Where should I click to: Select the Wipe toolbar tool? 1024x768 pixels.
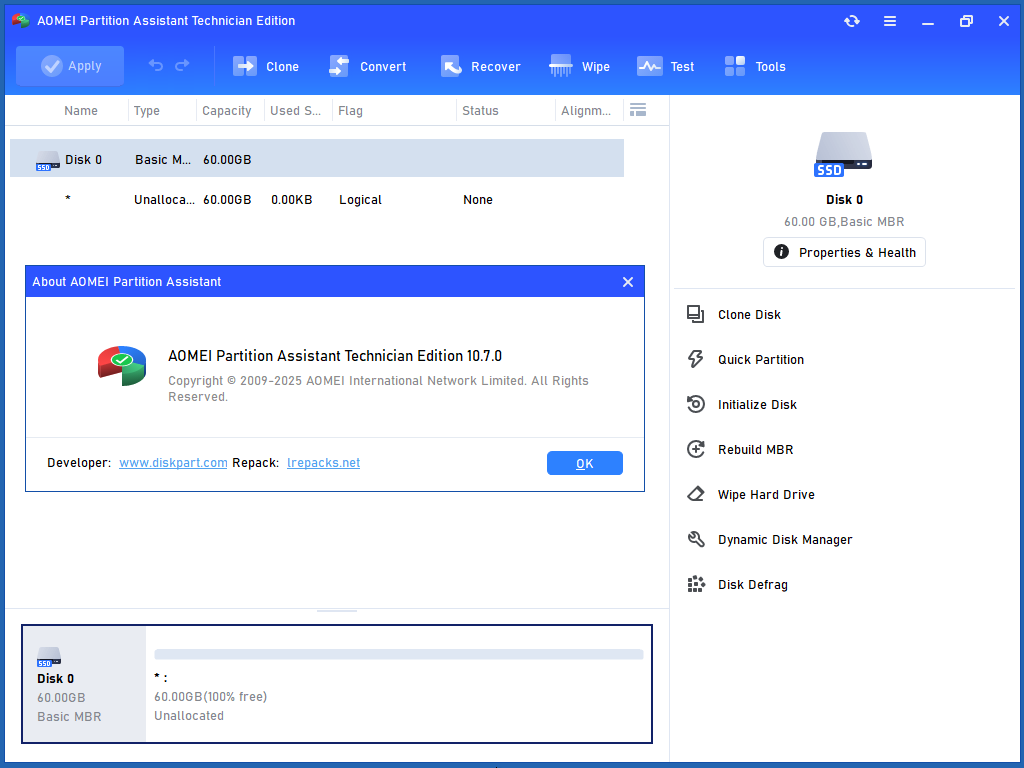point(580,66)
